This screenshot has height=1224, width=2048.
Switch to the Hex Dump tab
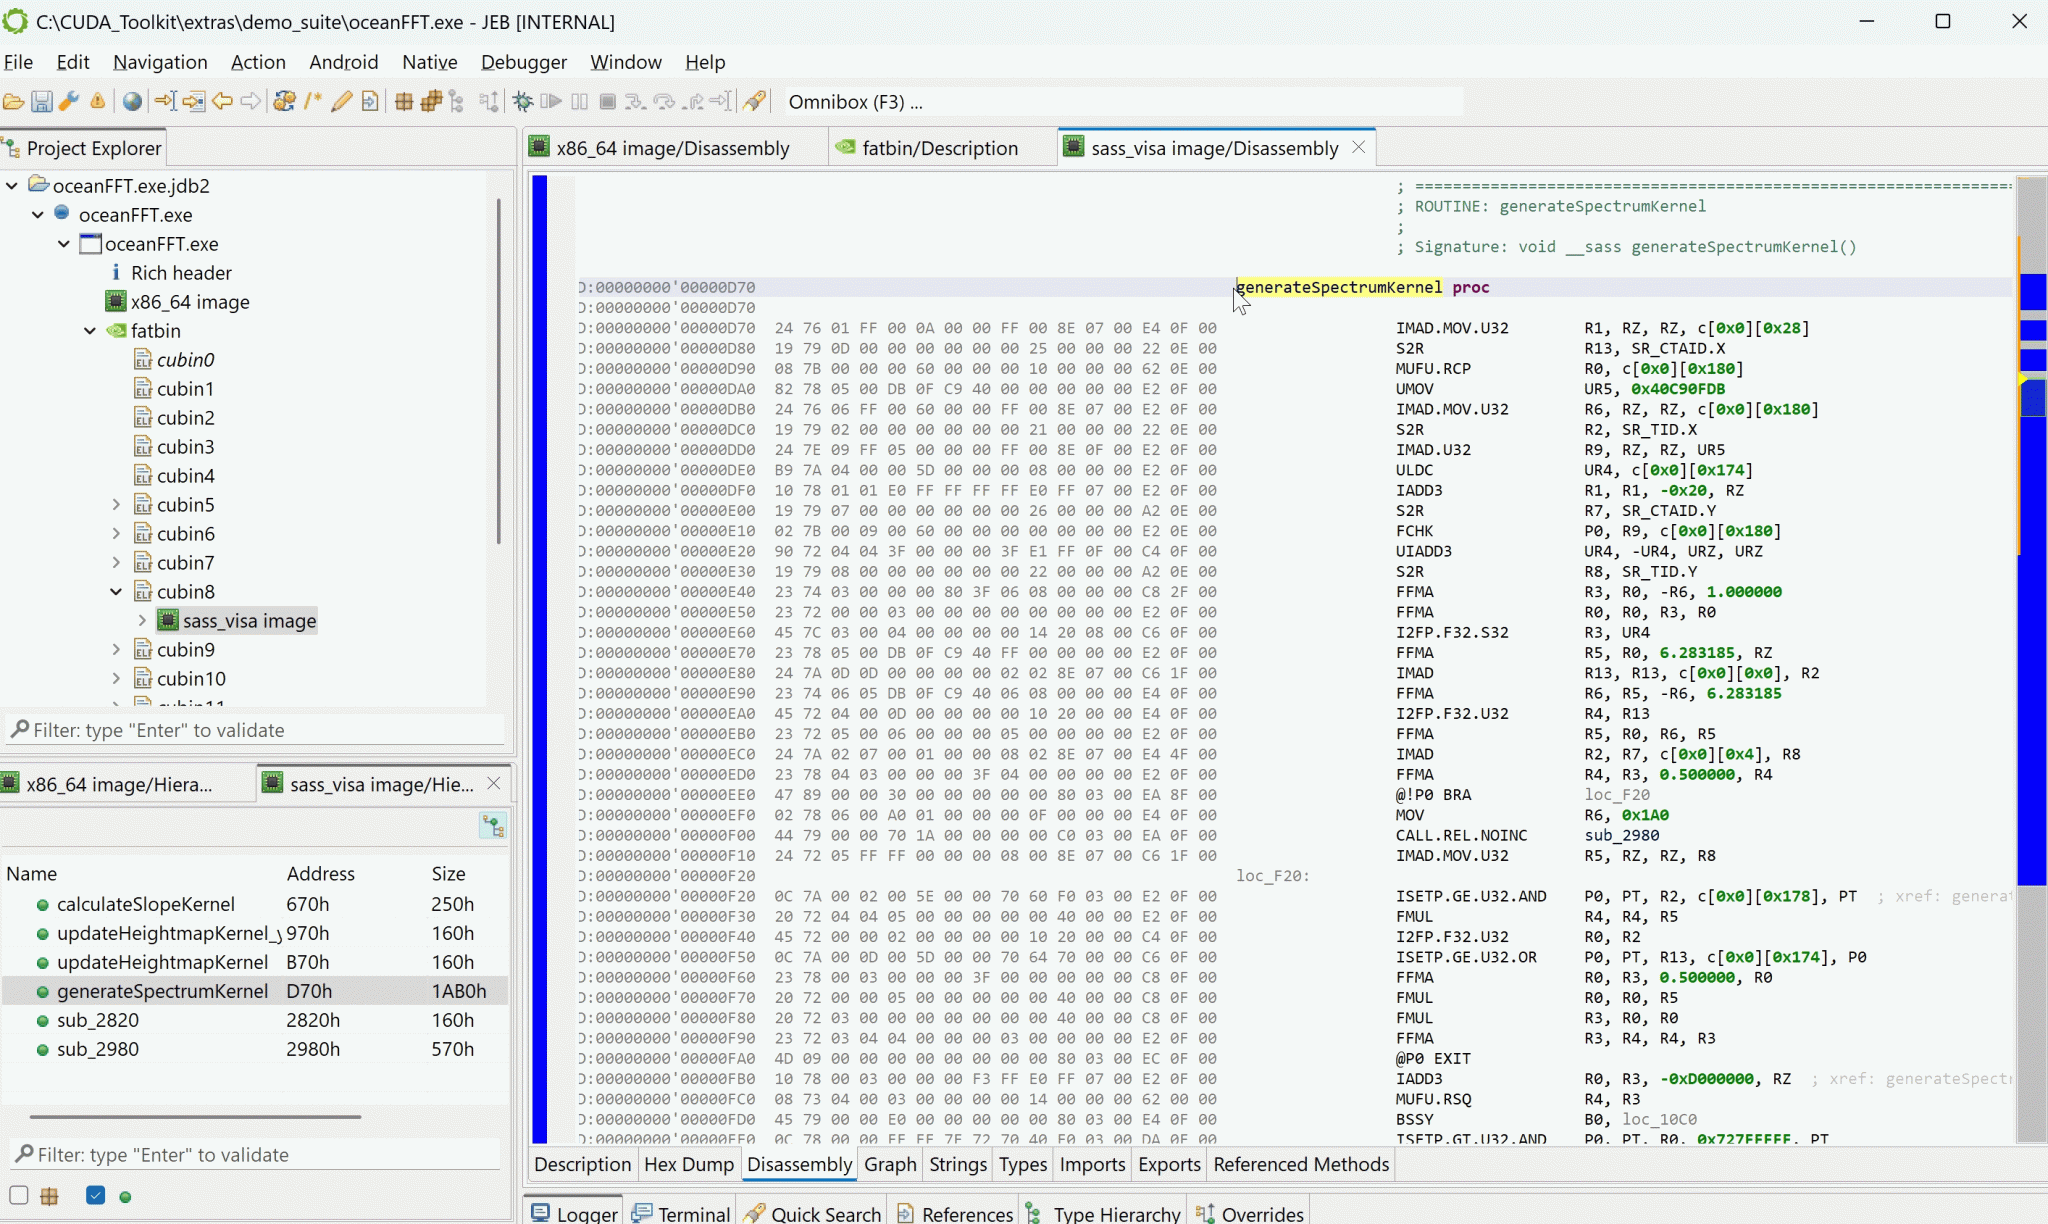[688, 1164]
